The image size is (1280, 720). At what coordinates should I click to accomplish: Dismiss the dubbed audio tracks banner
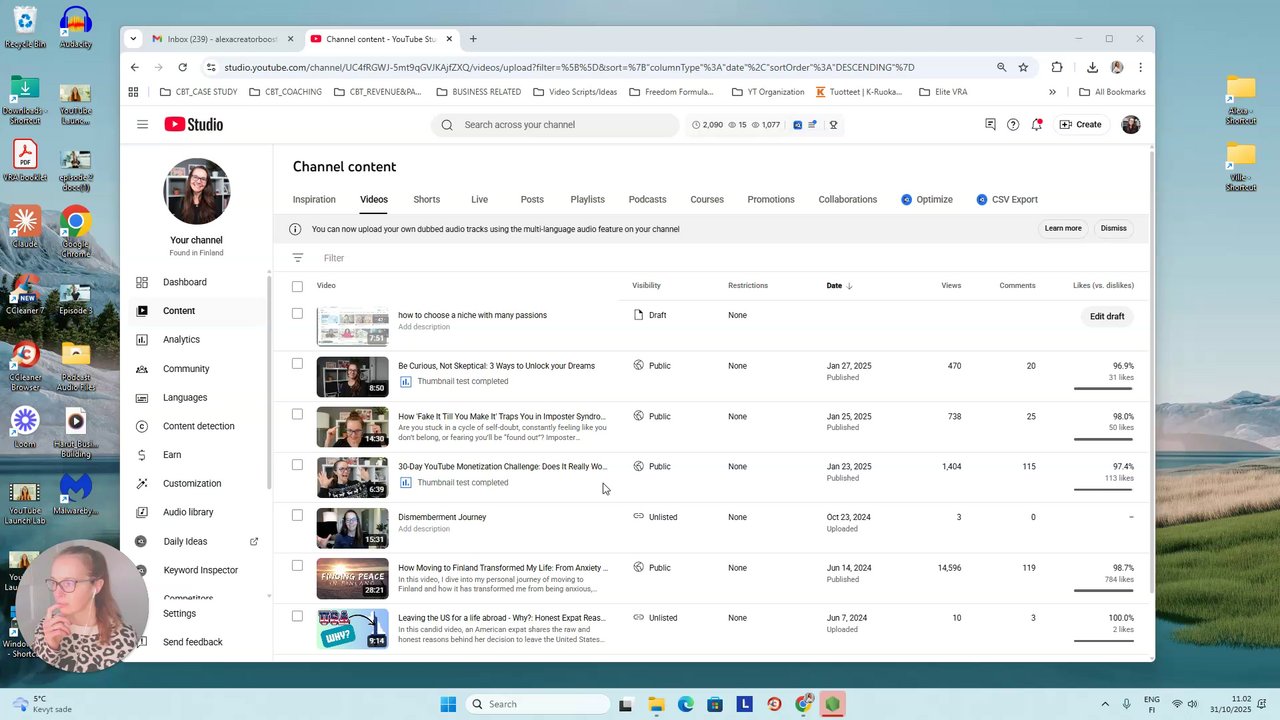point(1113,228)
